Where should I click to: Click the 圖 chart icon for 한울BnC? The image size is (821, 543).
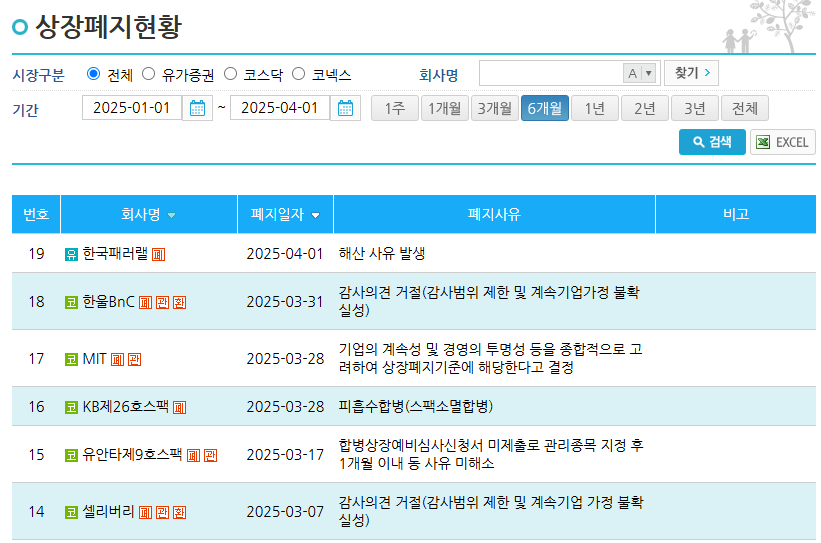coord(146,302)
